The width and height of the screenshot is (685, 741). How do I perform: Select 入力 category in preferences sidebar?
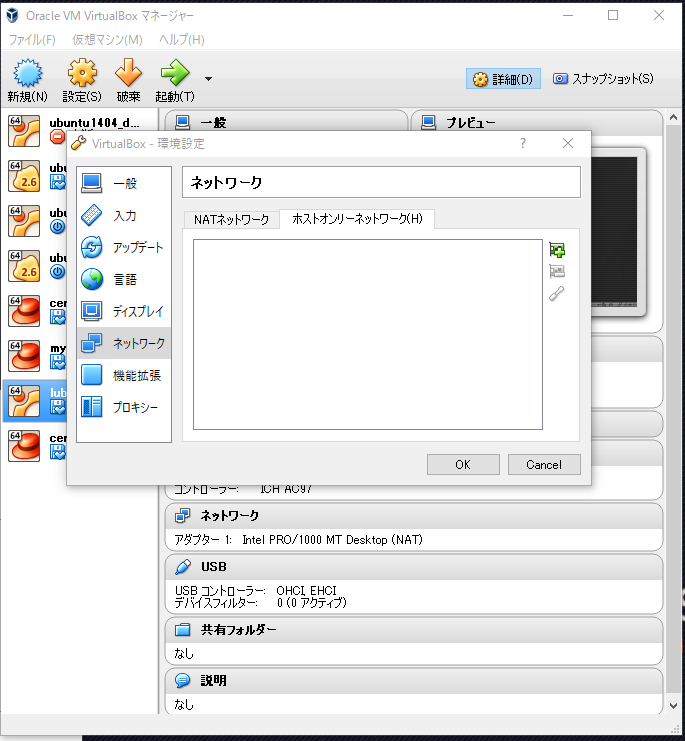click(x=124, y=215)
